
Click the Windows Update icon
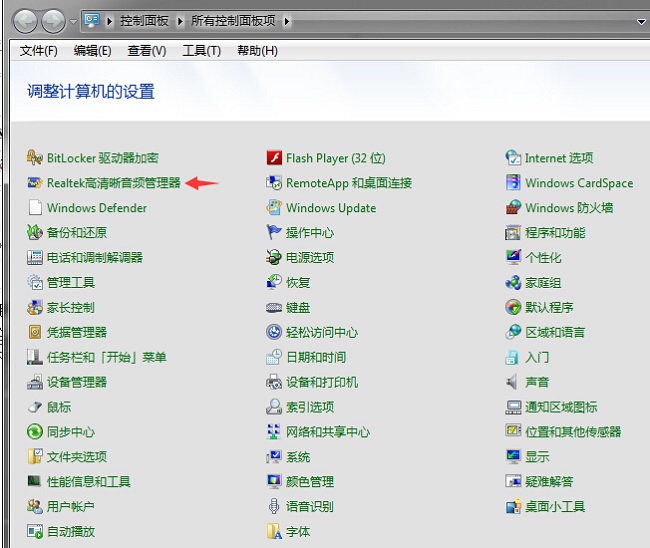pos(274,208)
